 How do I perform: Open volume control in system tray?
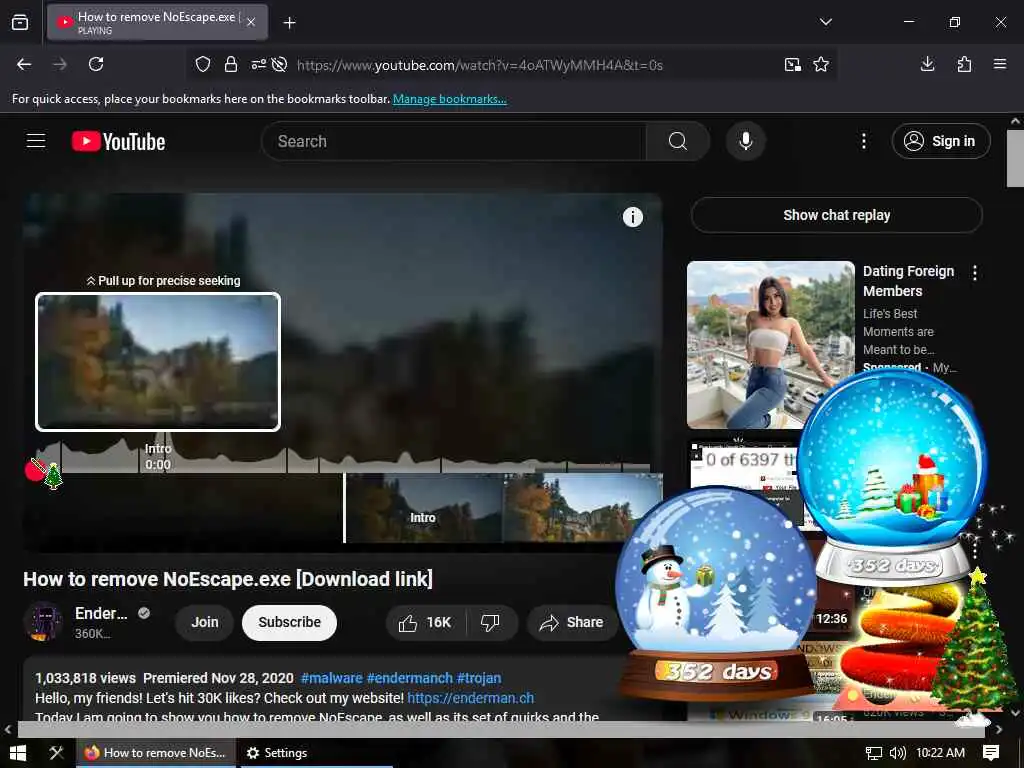pos(898,753)
